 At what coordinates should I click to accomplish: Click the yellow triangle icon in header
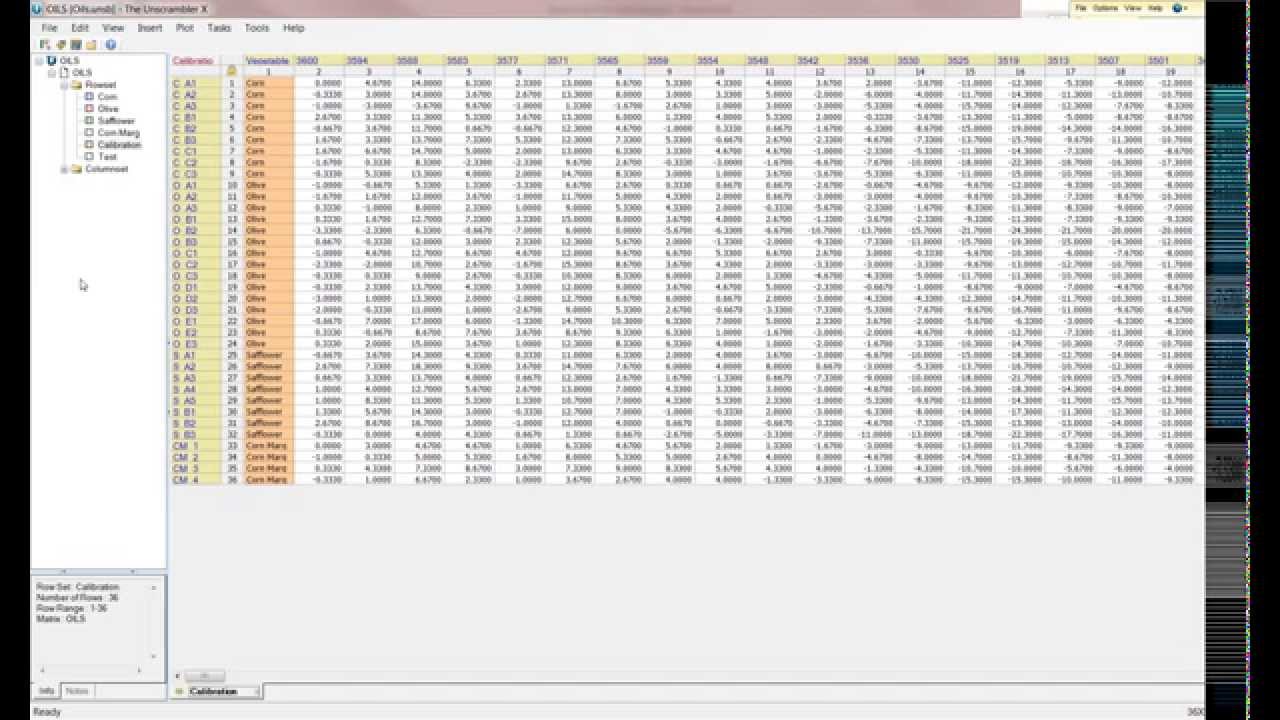click(x=232, y=71)
